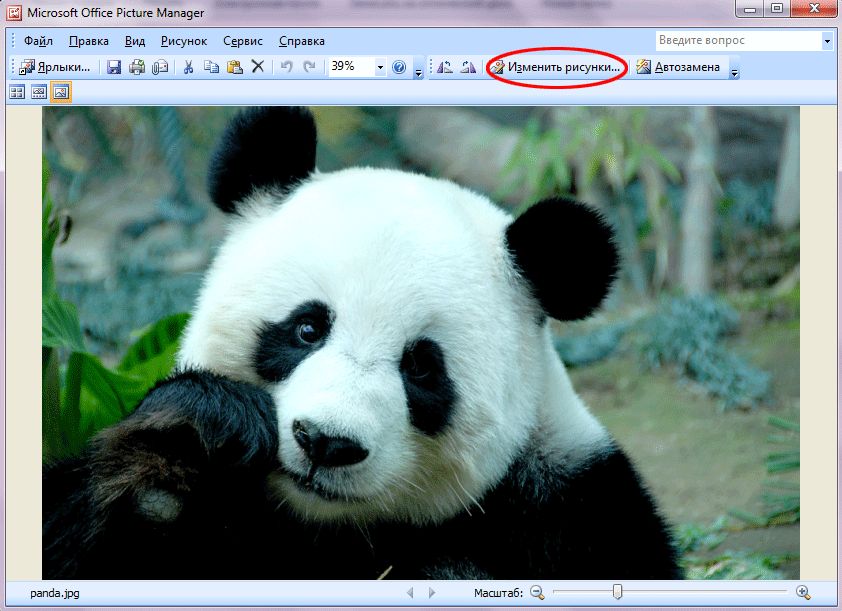Click the Масштаб zoom slider handle
Viewport: 842px width, 611px height.
click(x=617, y=592)
